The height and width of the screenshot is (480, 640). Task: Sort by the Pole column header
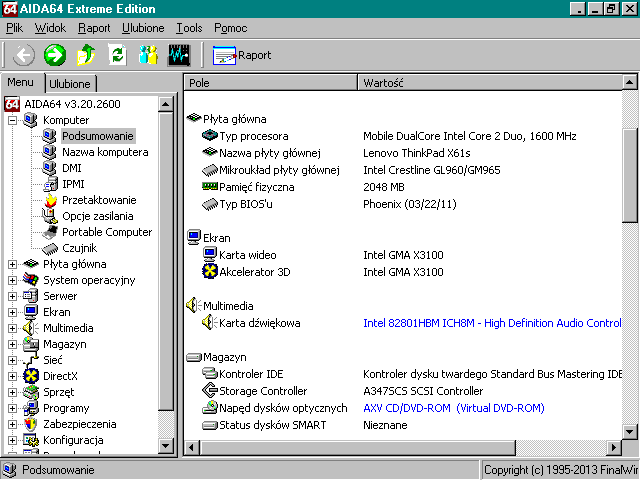(x=271, y=83)
